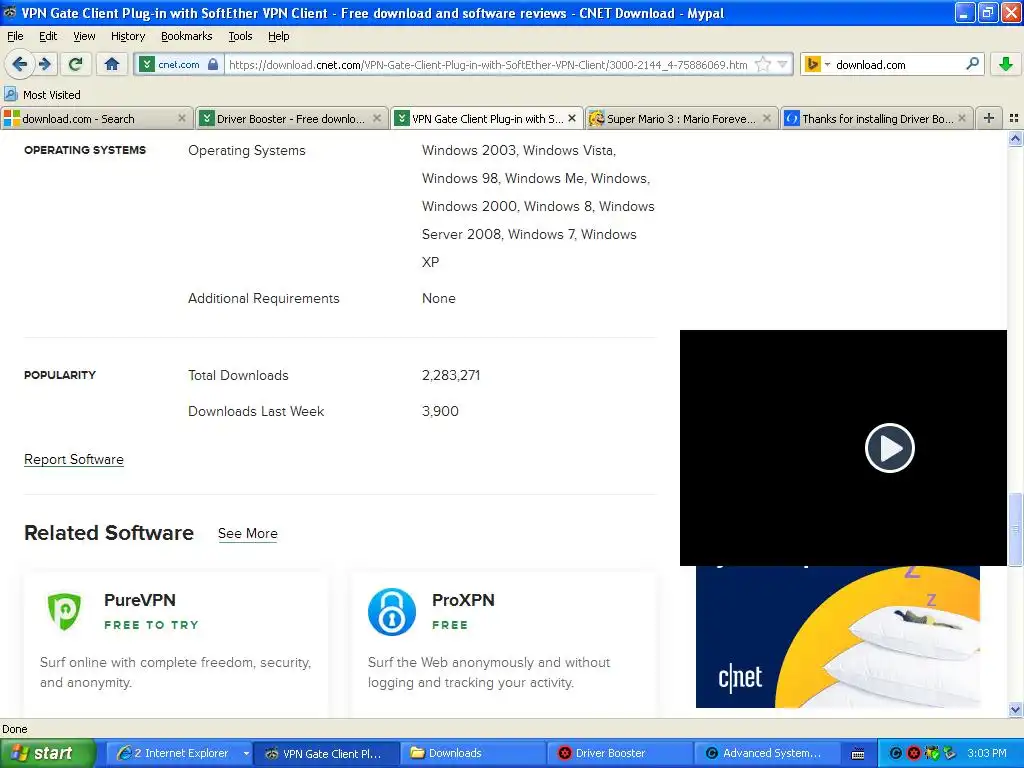Switch to download.com - Search tab
Screen dimensions: 1024x768
[97, 118]
